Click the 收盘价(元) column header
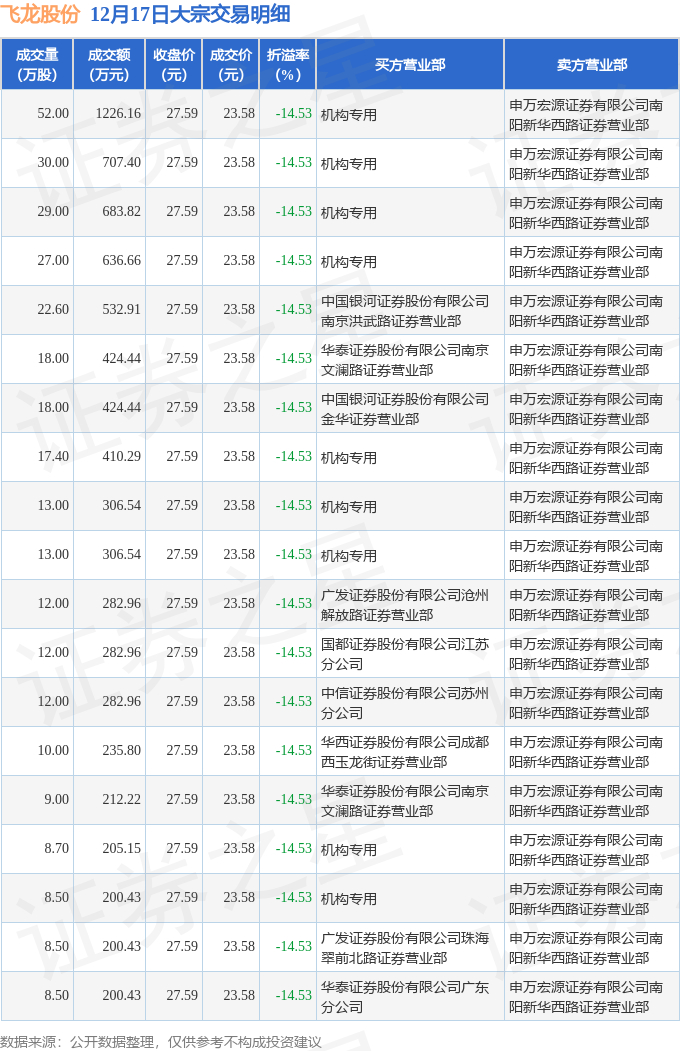The image size is (680, 1051). (x=174, y=65)
